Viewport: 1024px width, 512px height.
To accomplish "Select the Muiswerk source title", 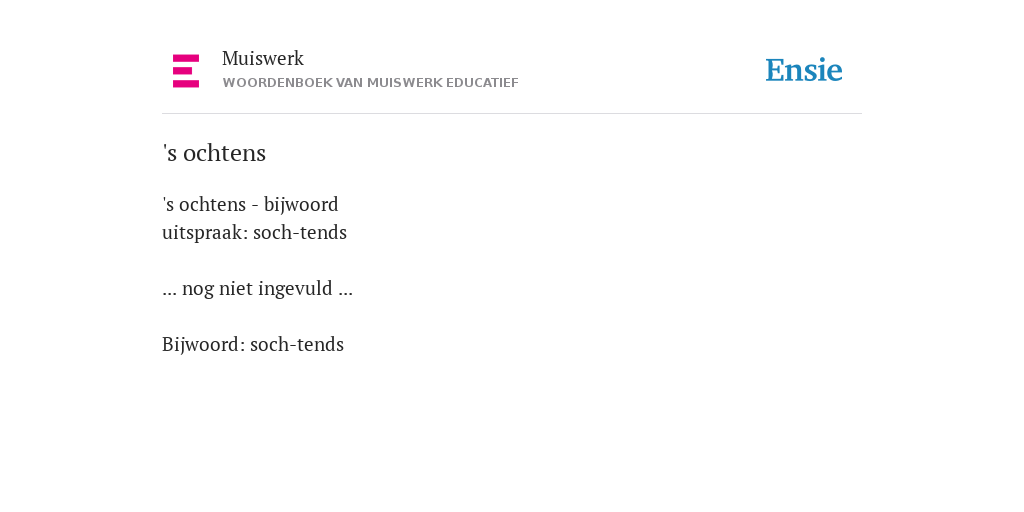I will point(263,59).
